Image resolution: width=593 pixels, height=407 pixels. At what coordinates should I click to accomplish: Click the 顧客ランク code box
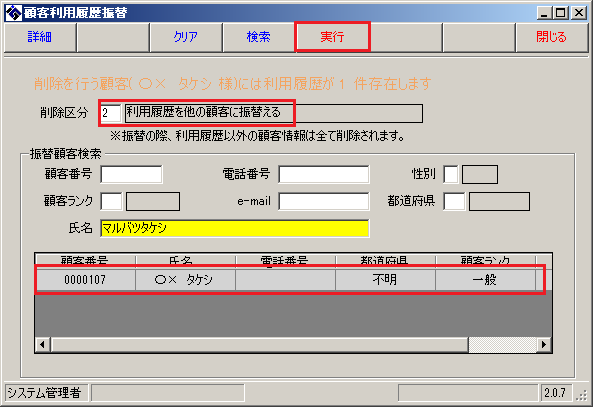click(111, 201)
